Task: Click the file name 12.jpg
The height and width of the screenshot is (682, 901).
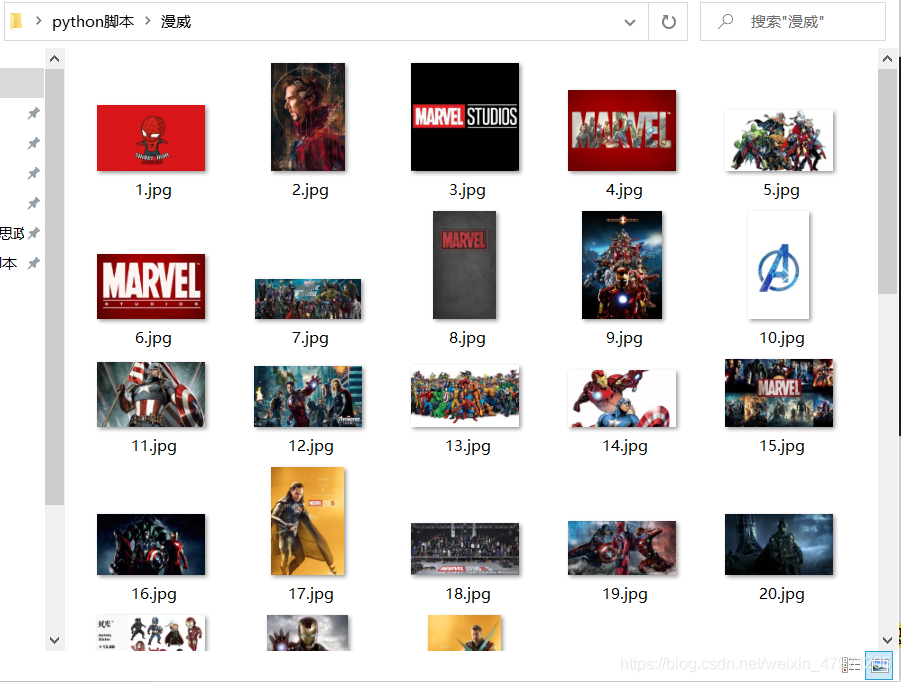Action: 311,446
